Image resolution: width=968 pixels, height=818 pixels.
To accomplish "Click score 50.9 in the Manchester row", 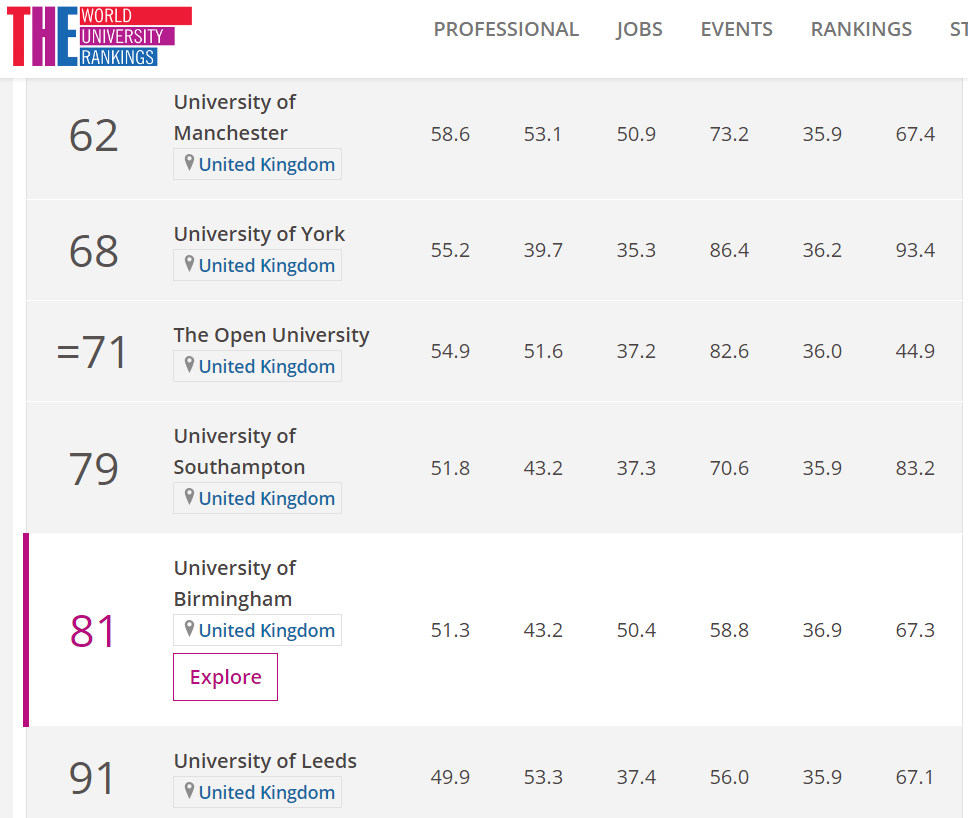I will click(x=636, y=134).
